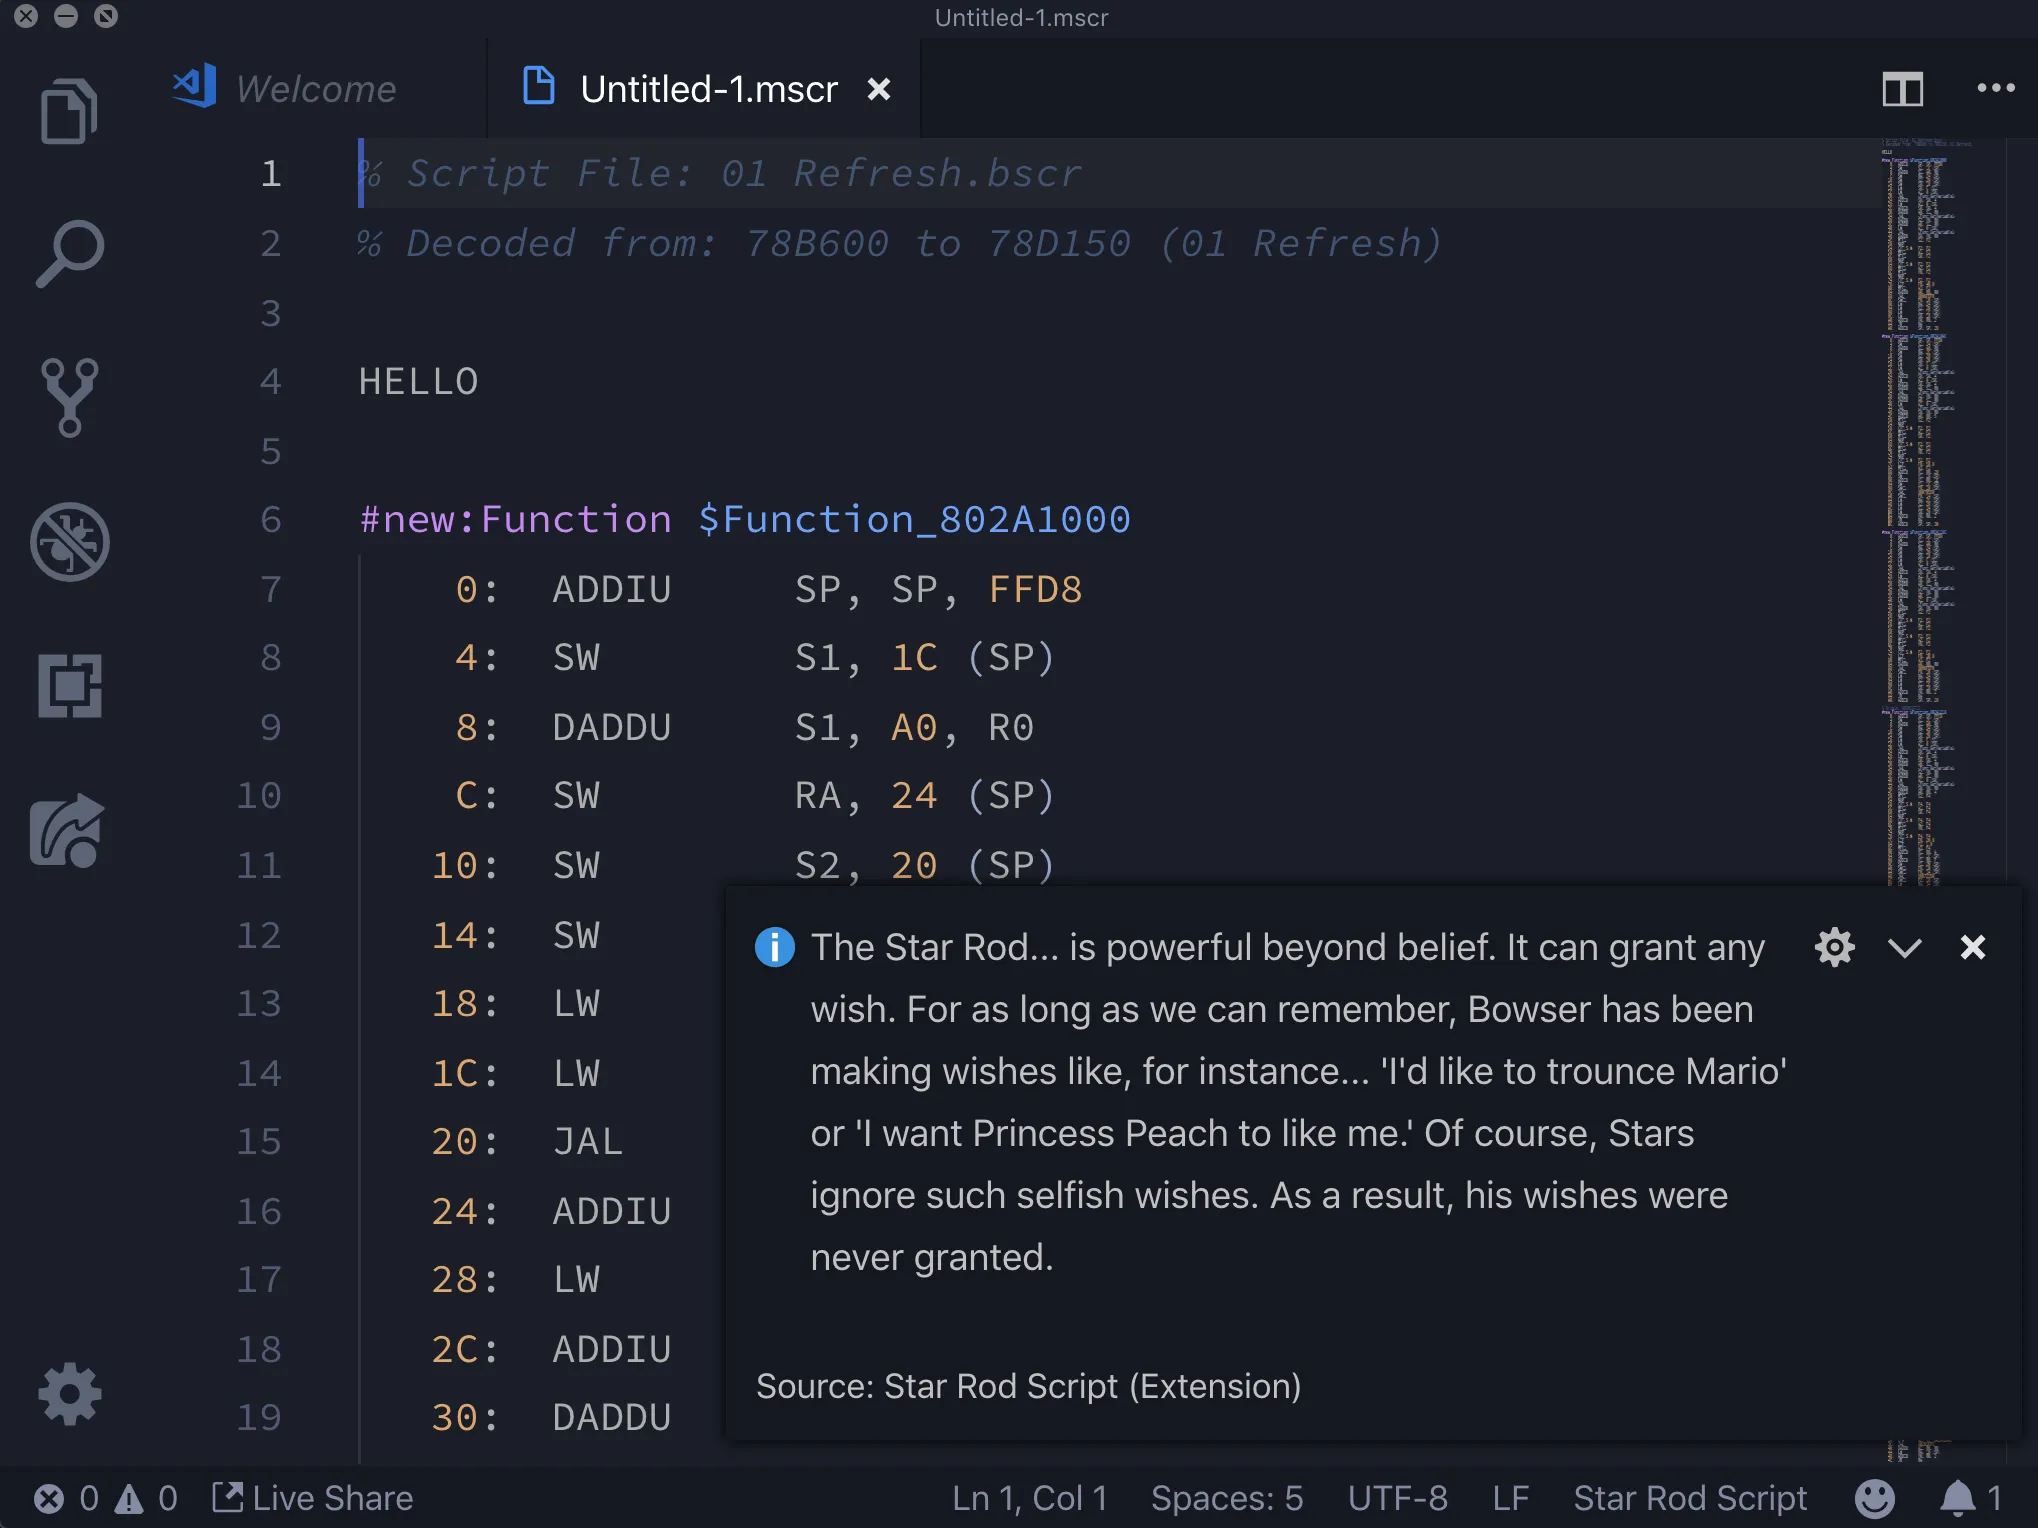Screen dimensions: 2038x1528
Task: Click the feedback smiley icon
Action: tap(1874, 1498)
